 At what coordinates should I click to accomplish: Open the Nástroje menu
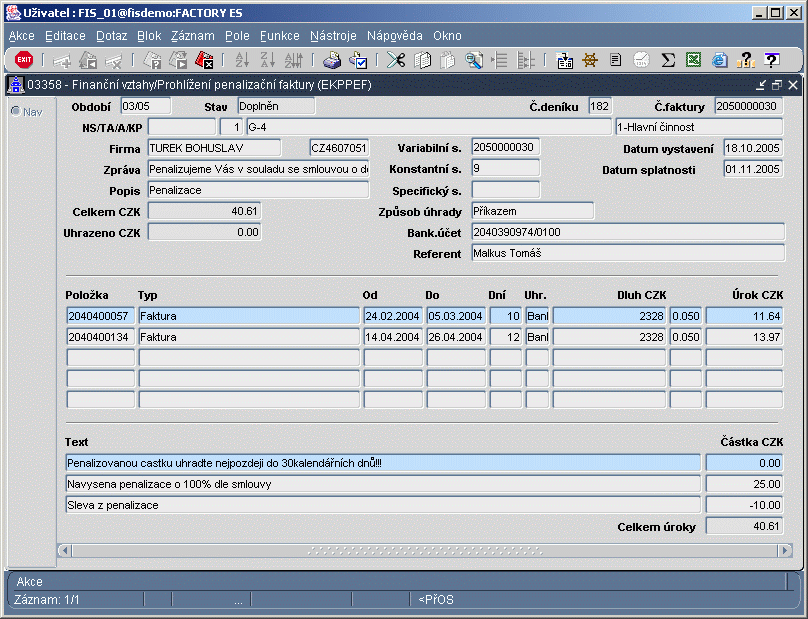click(333, 35)
